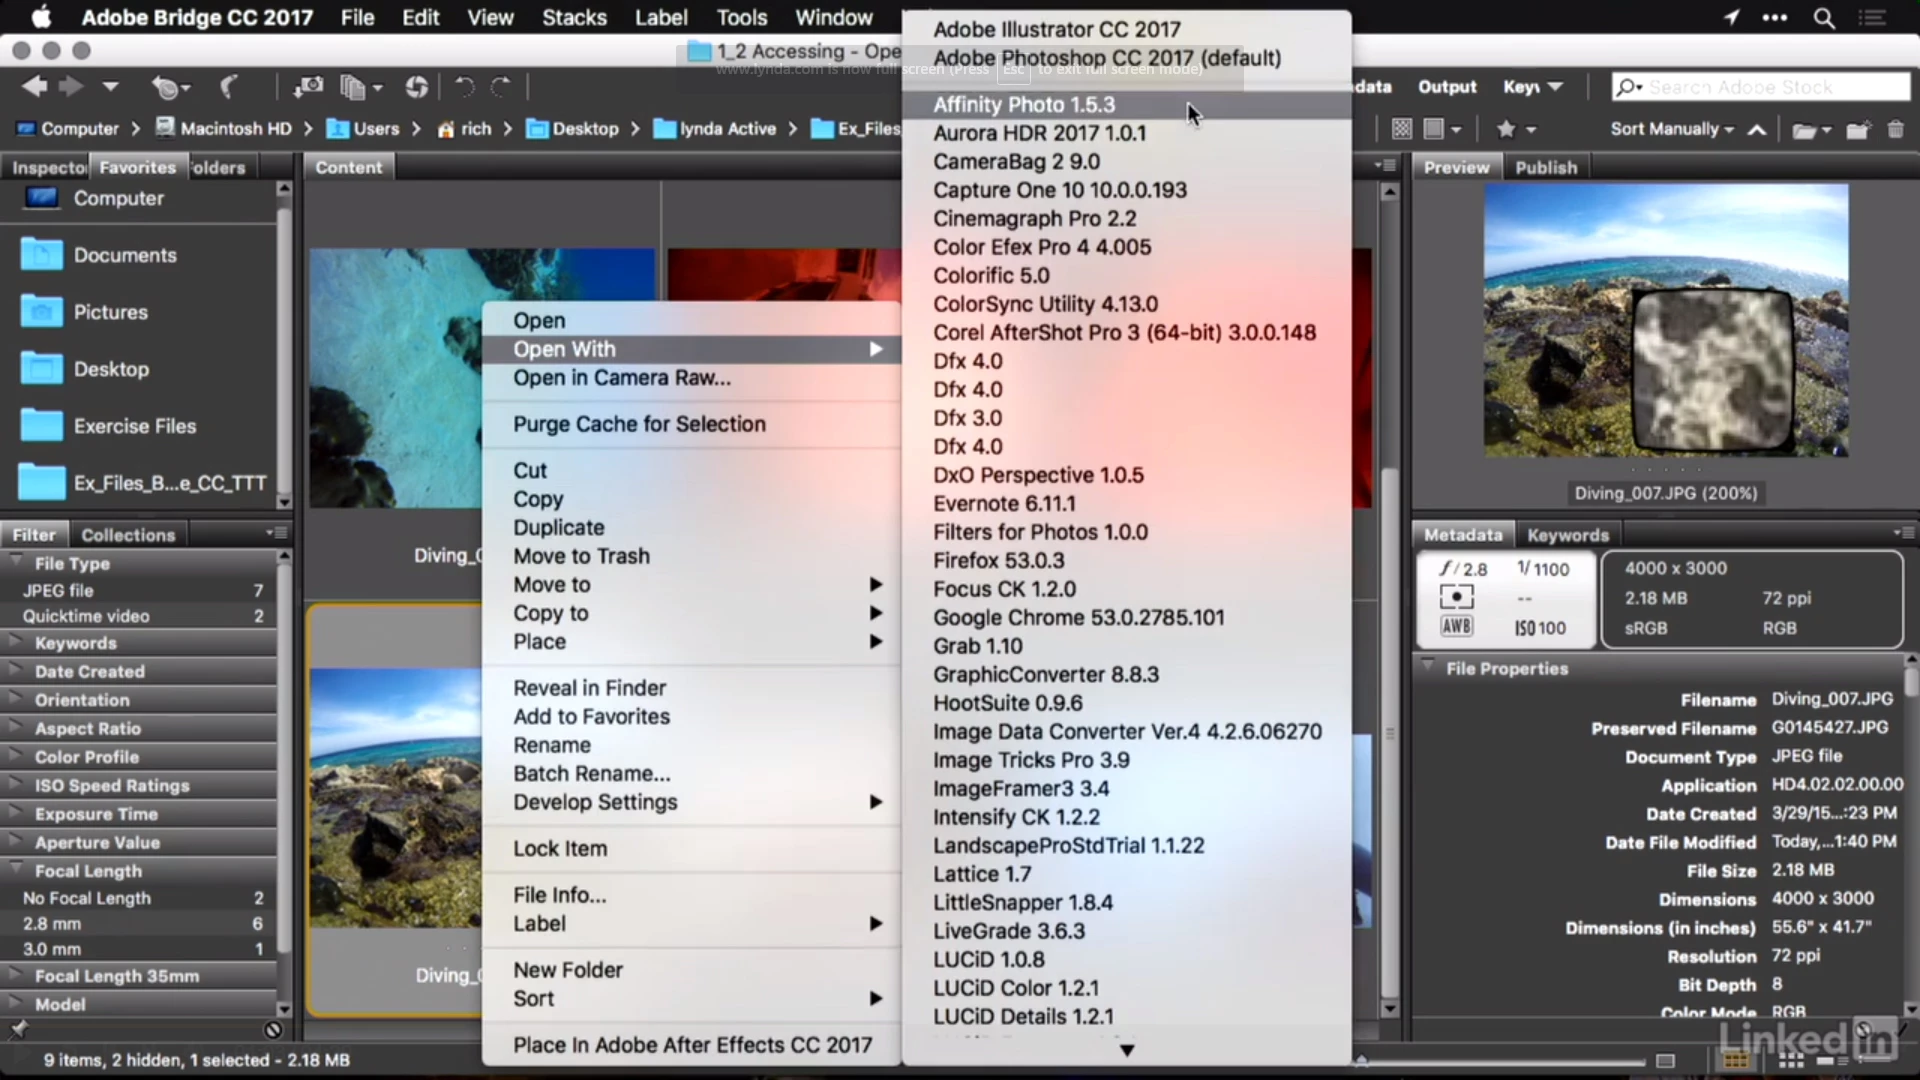Click the thumbnail quality checkerboard icon
The image size is (1920, 1080).
(x=1401, y=129)
